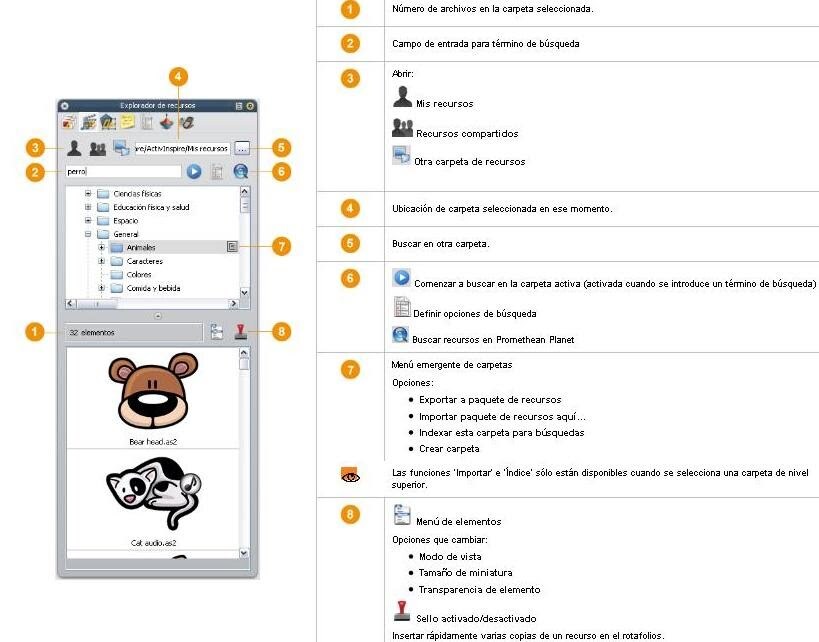
Task: Toggle the red stamp tool
Action: point(240,332)
